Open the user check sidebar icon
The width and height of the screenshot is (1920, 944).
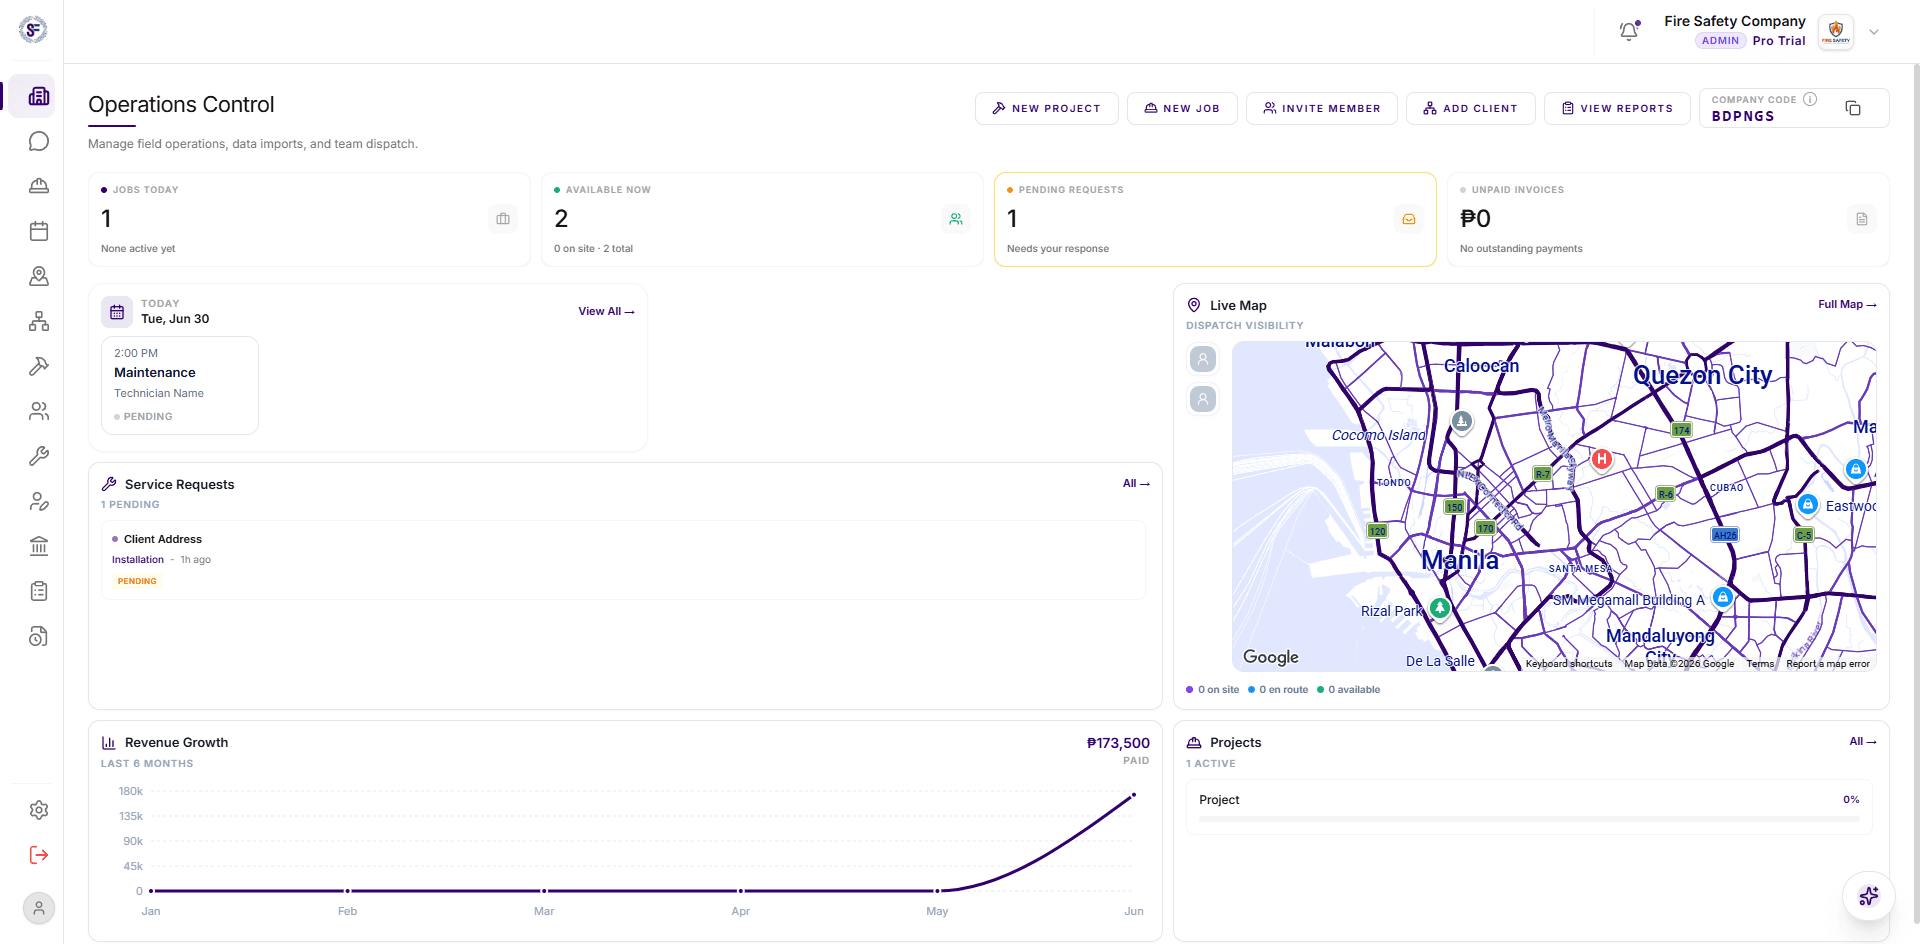pyautogui.click(x=39, y=501)
